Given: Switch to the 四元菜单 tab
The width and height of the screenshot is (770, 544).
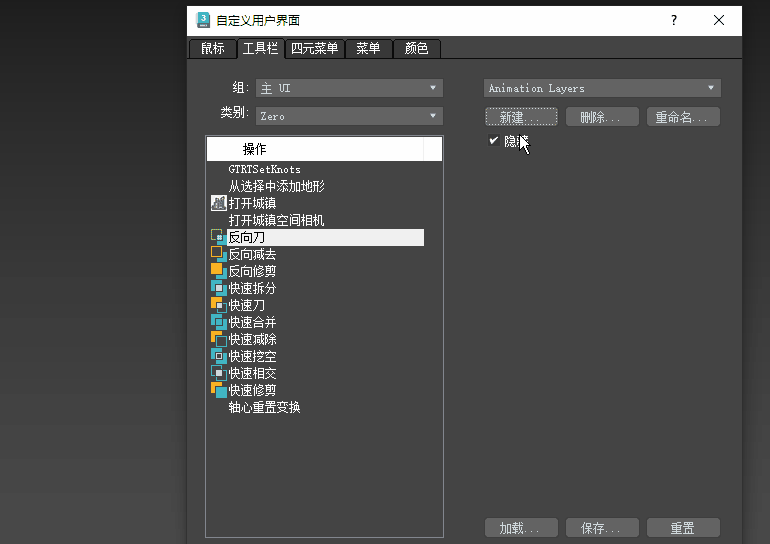Looking at the screenshot, I should (315, 48).
